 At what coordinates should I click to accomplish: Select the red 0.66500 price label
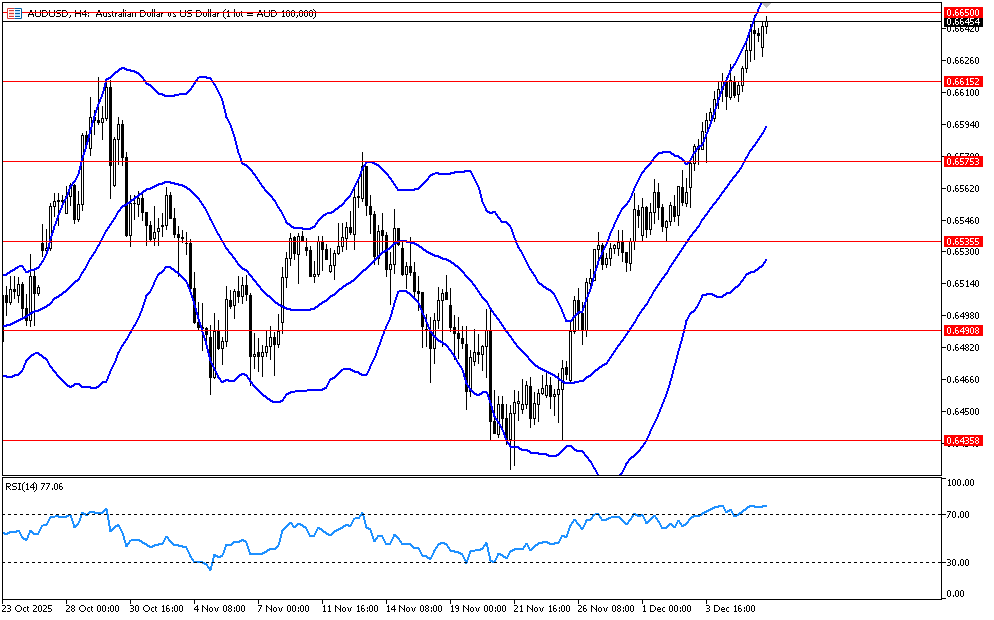(x=961, y=12)
